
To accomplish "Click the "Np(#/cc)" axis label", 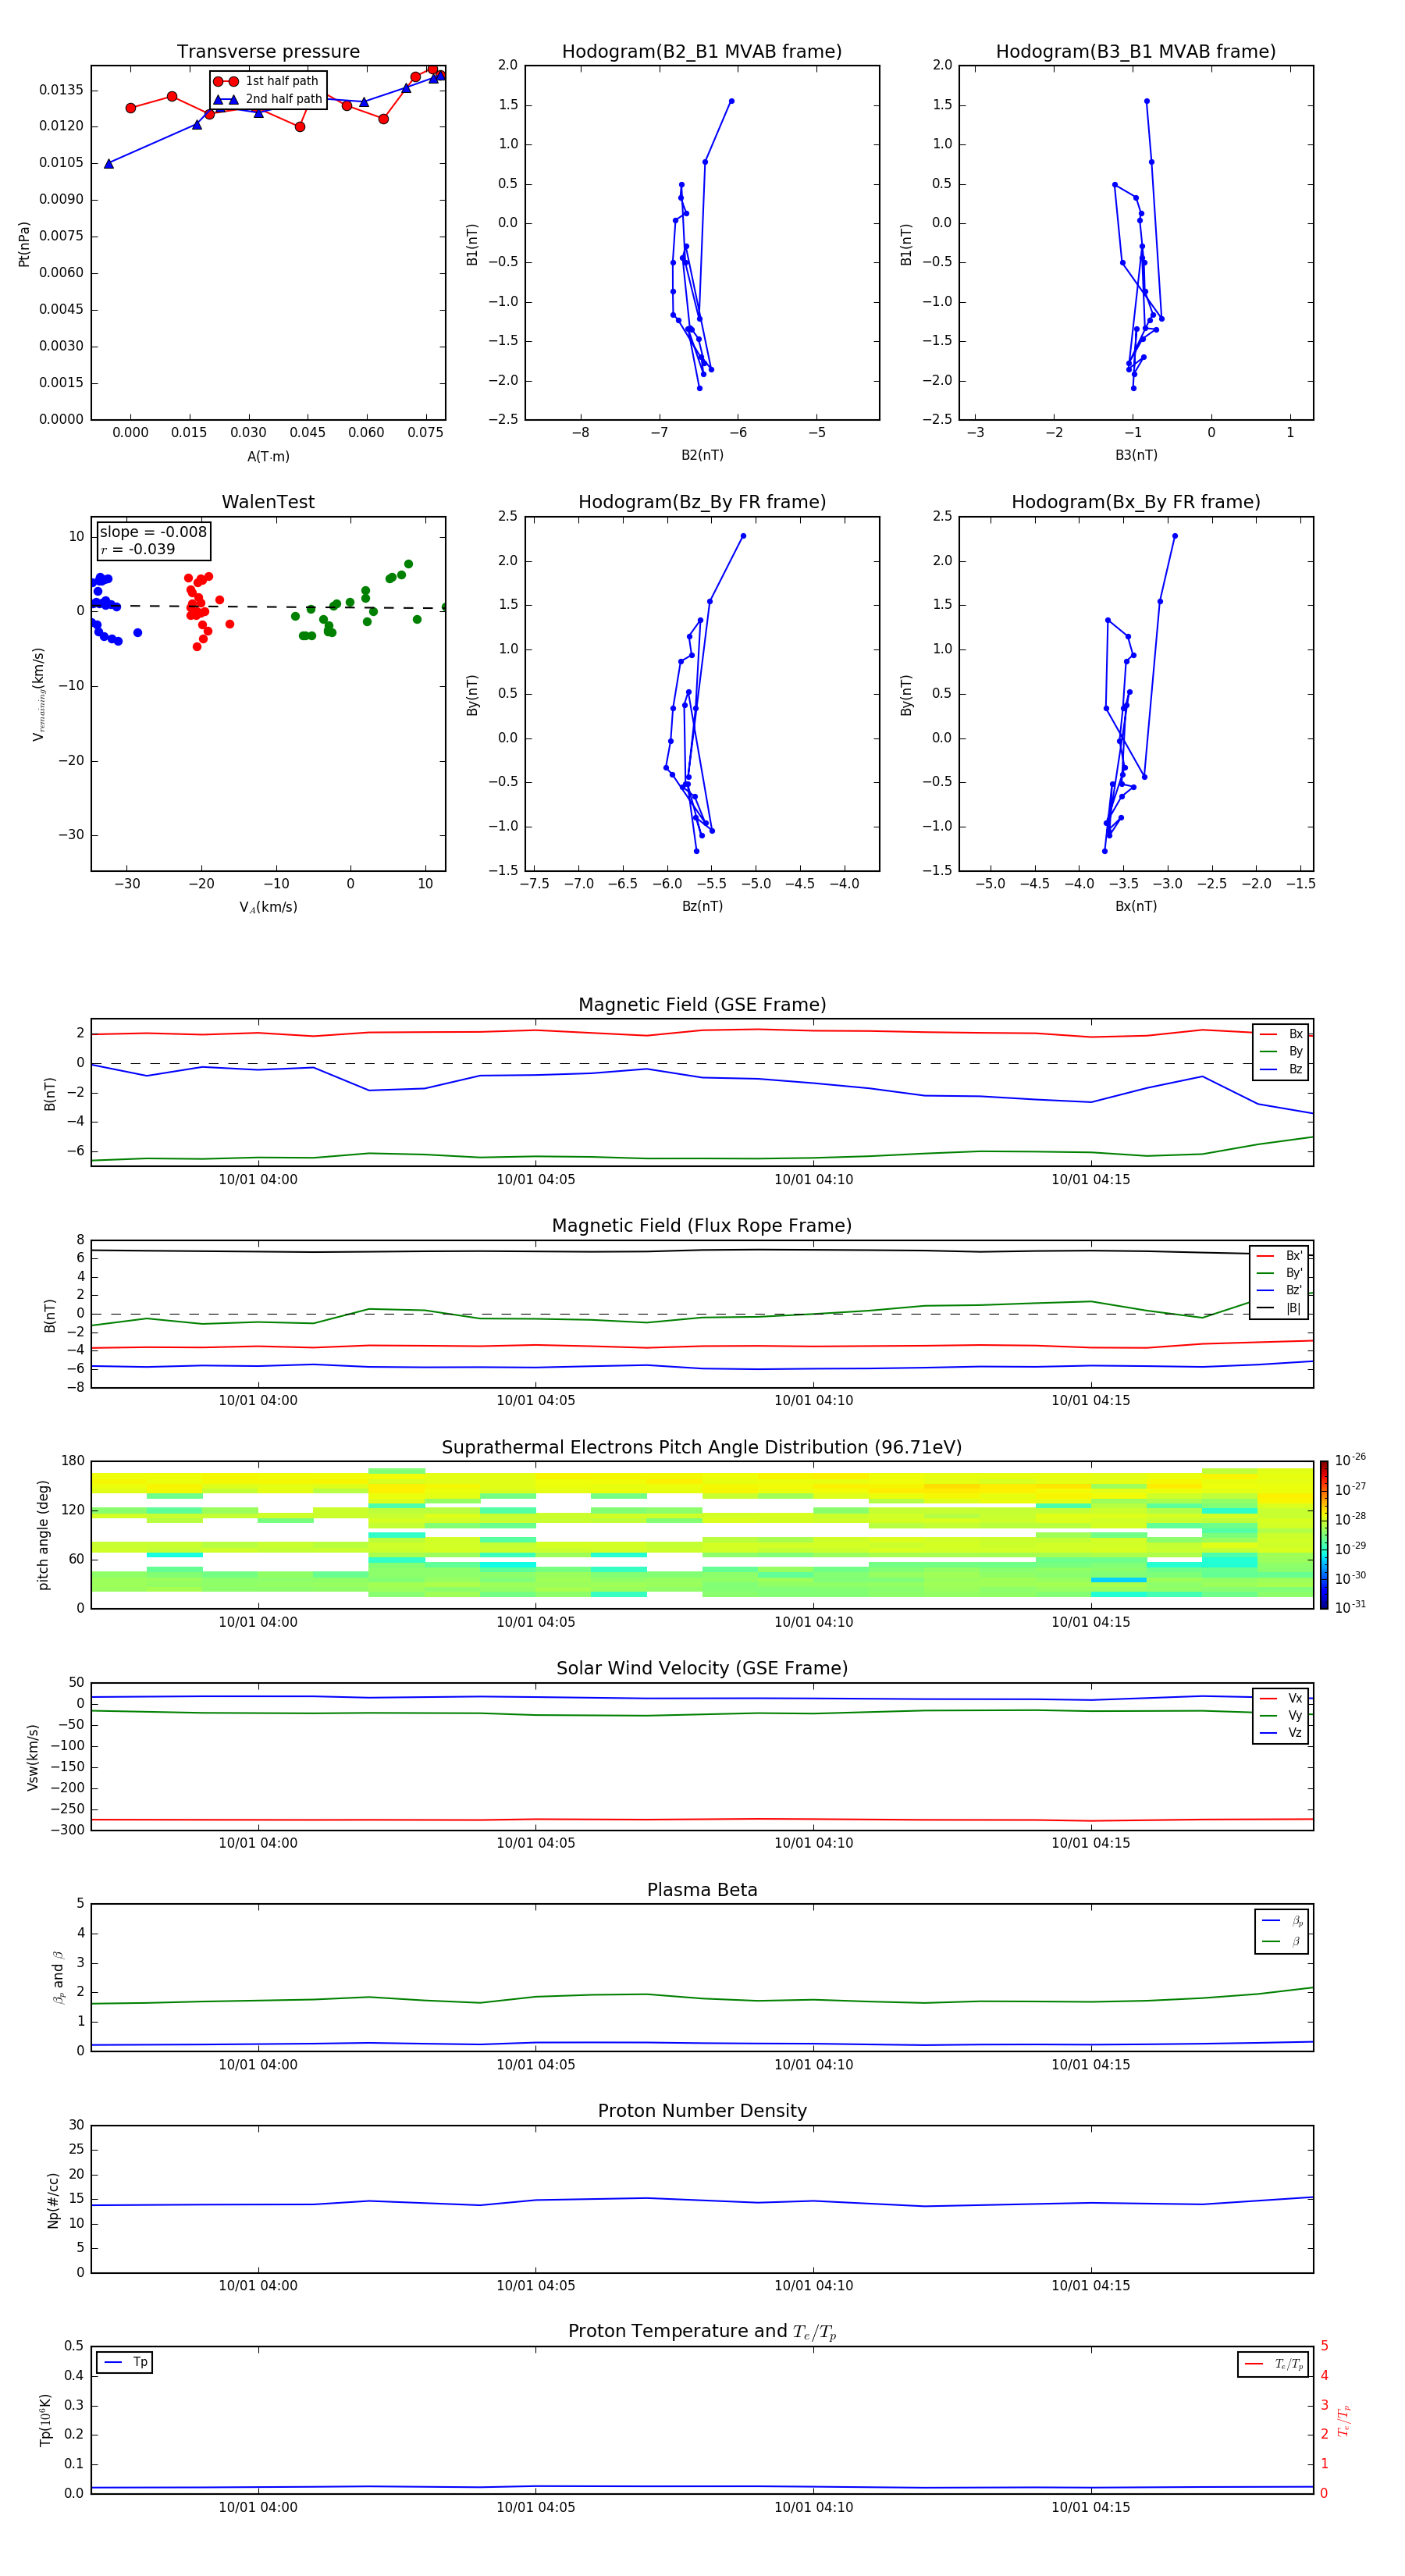I will pyautogui.click(x=53, y=2200).
